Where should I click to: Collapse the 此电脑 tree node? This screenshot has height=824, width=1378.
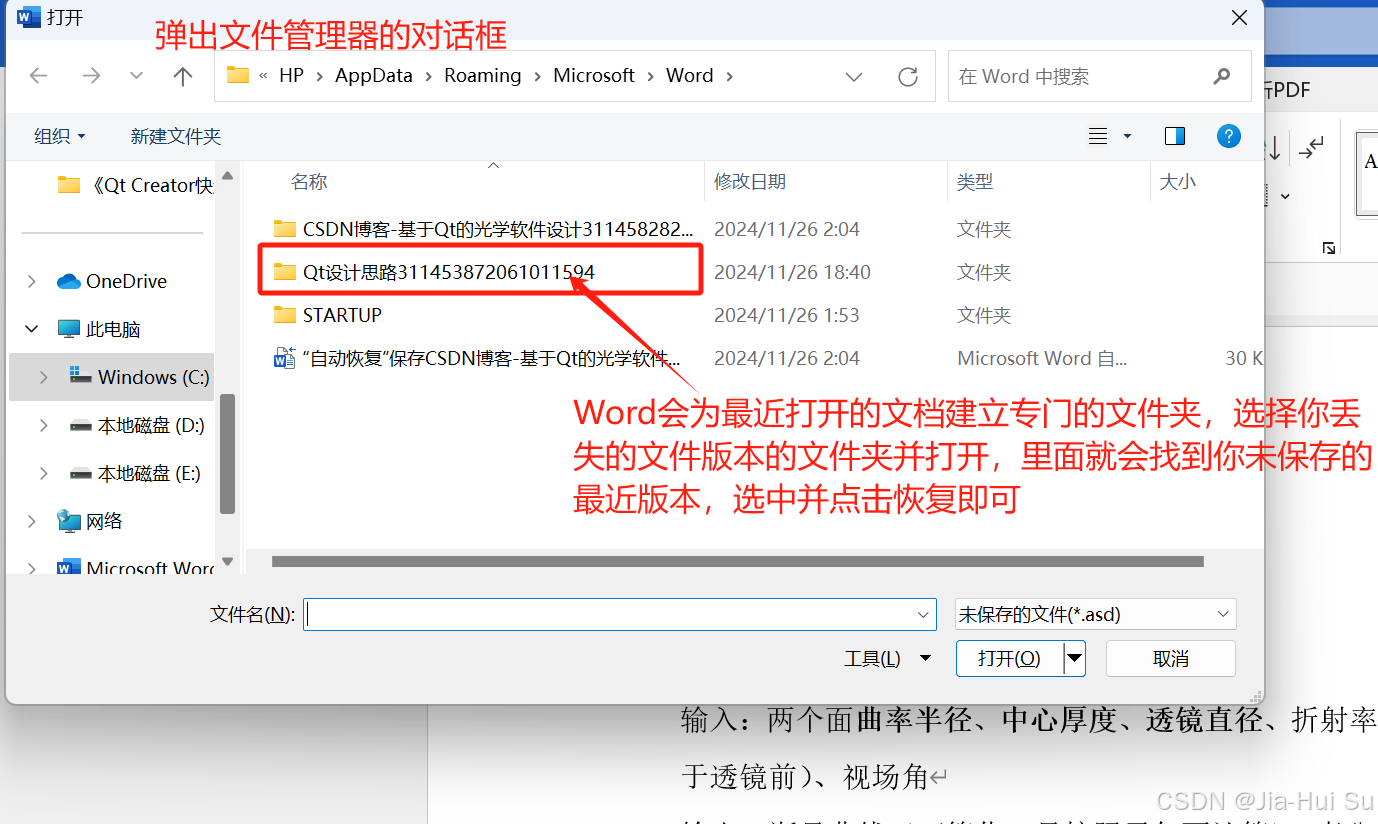point(33,329)
